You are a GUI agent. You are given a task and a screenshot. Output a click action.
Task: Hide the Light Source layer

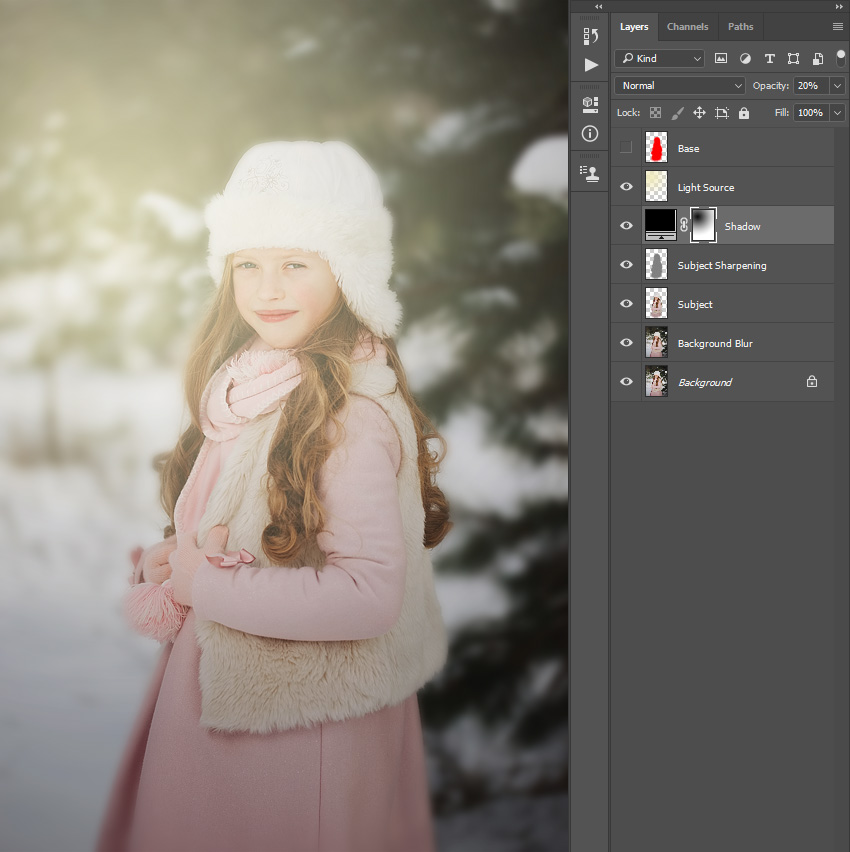coord(626,186)
